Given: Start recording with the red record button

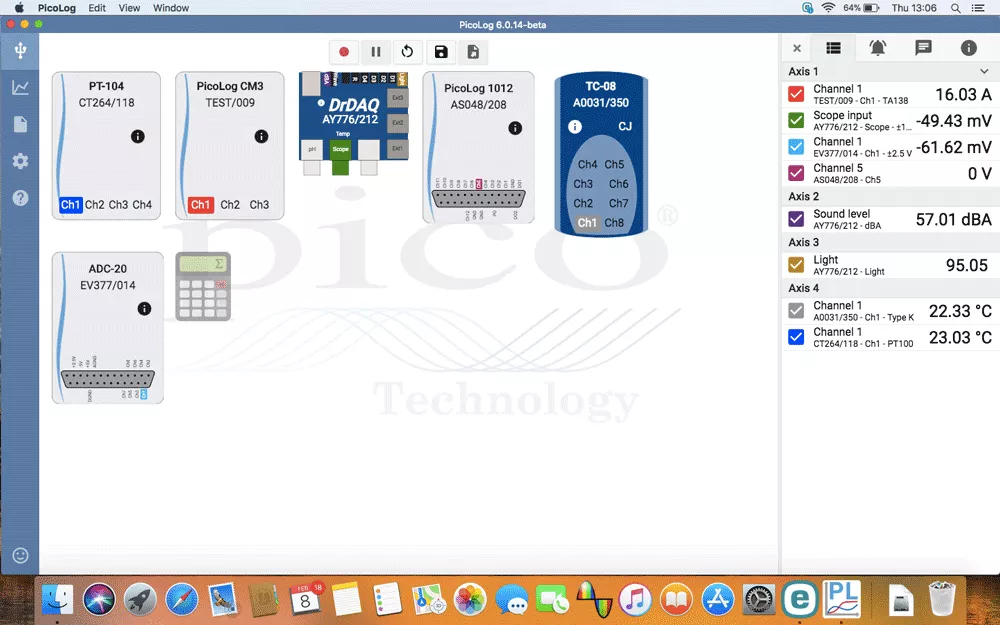Looking at the screenshot, I should [x=344, y=52].
